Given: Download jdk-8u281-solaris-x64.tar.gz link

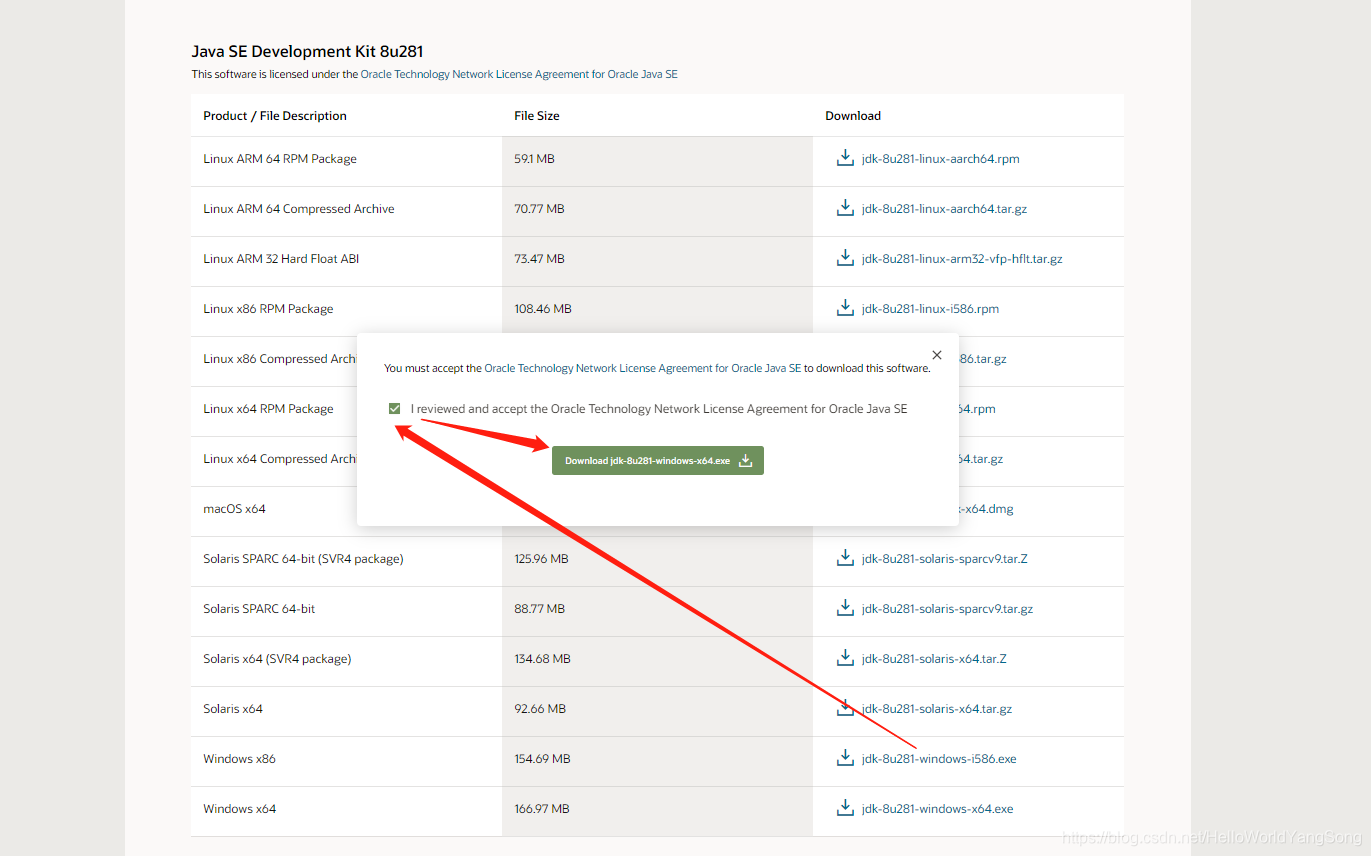Looking at the screenshot, I should tap(937, 709).
